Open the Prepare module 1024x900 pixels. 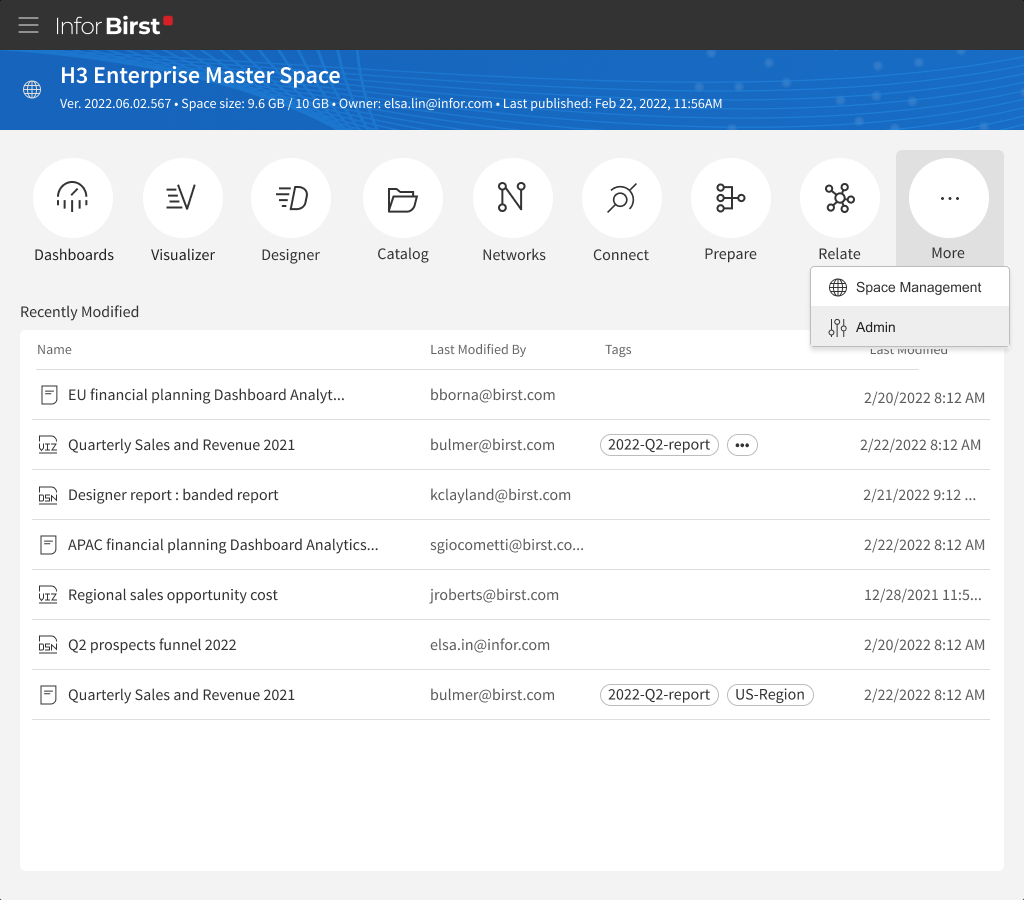pos(730,198)
